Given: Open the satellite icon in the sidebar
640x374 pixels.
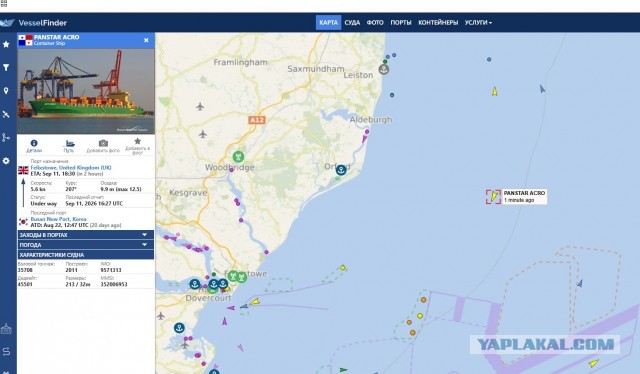Looking at the screenshot, I should coord(6,114).
